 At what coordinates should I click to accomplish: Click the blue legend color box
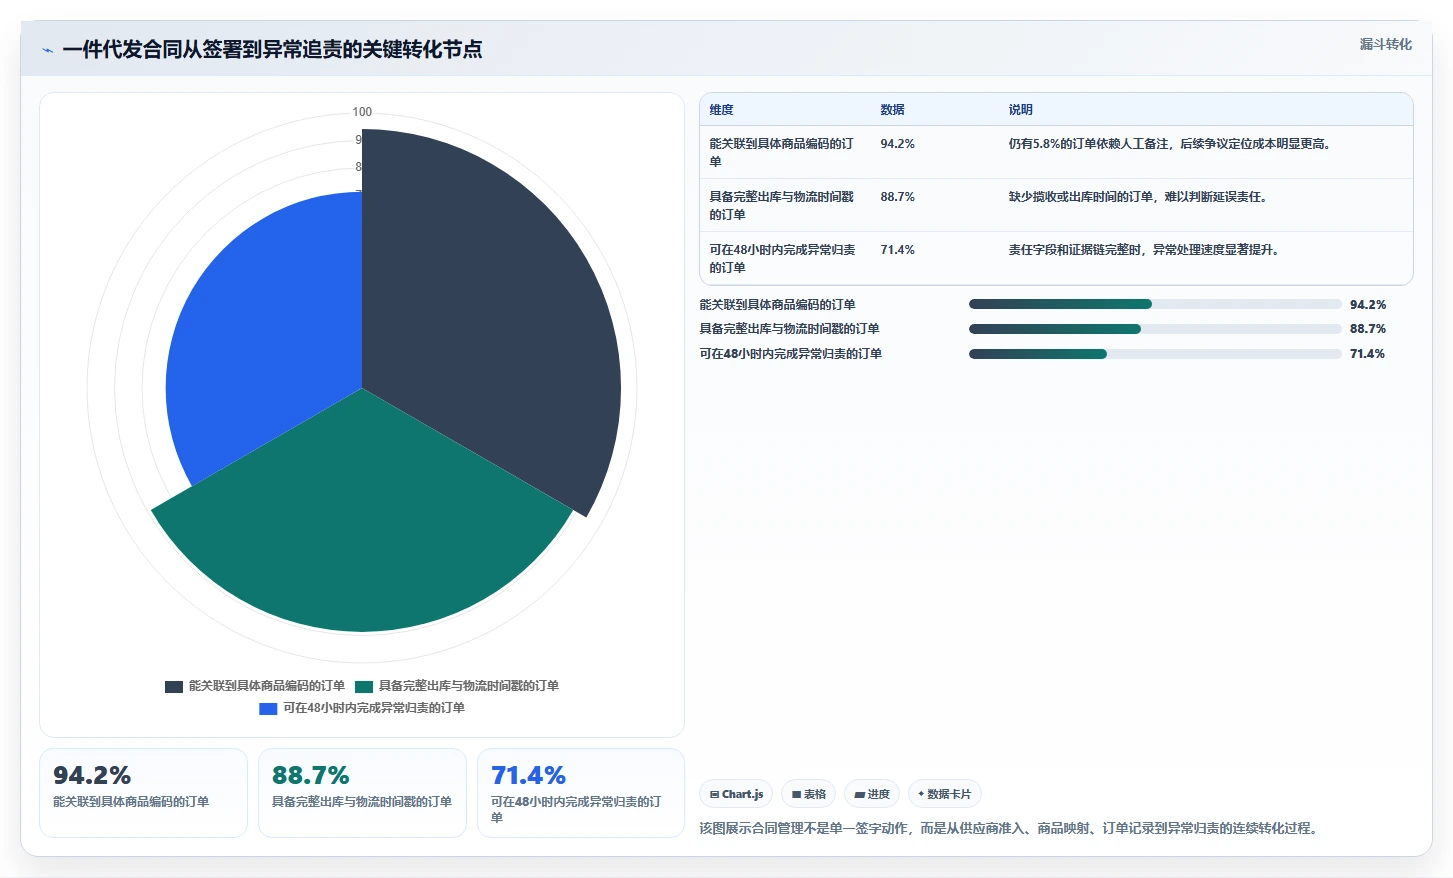click(268, 708)
